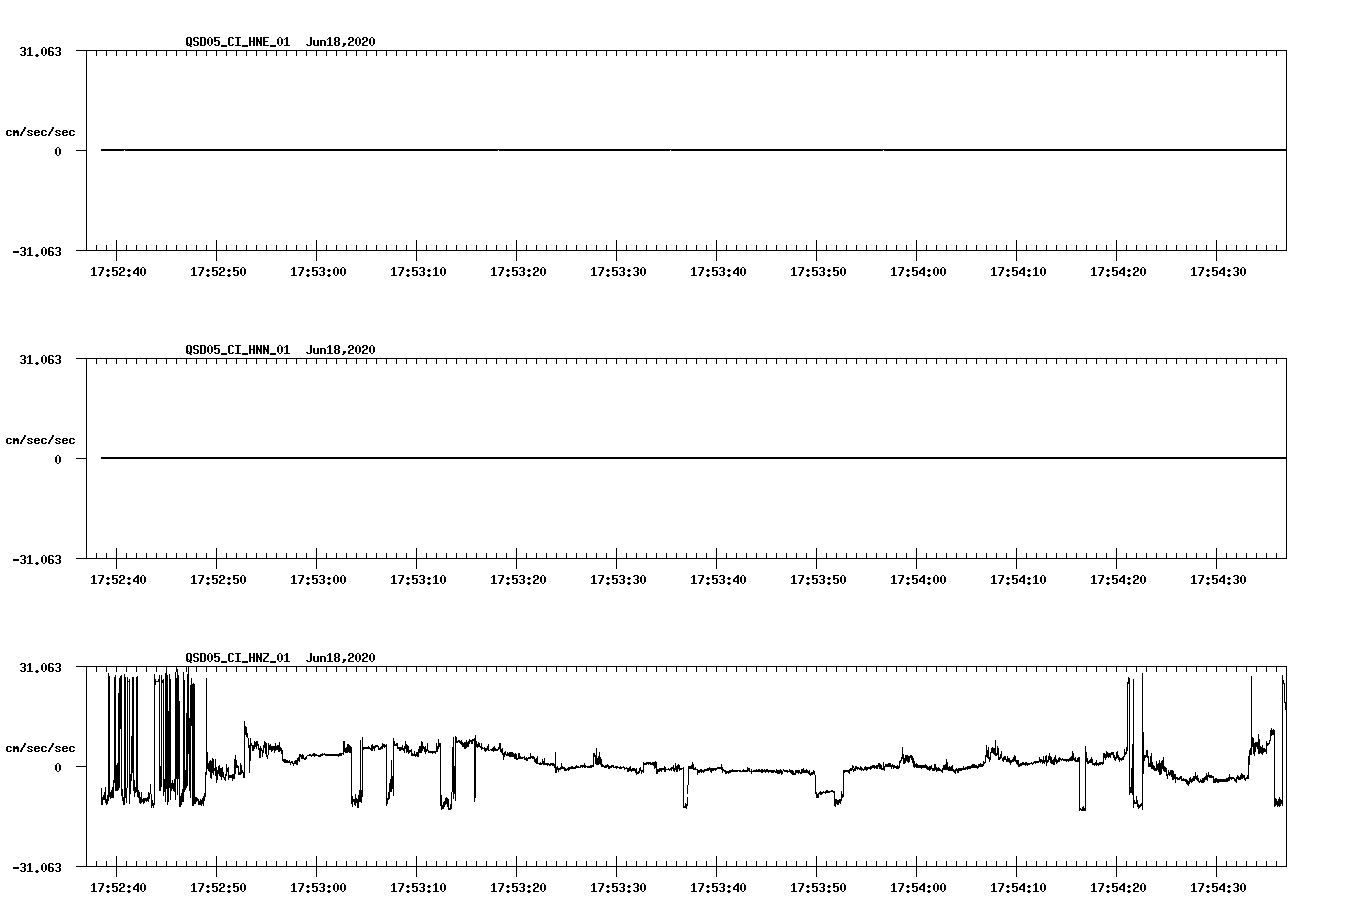The image size is (1358, 924).
Task: Click the cm/sec/sec unit label of HNE chart
Action: pyautogui.click(x=40, y=132)
